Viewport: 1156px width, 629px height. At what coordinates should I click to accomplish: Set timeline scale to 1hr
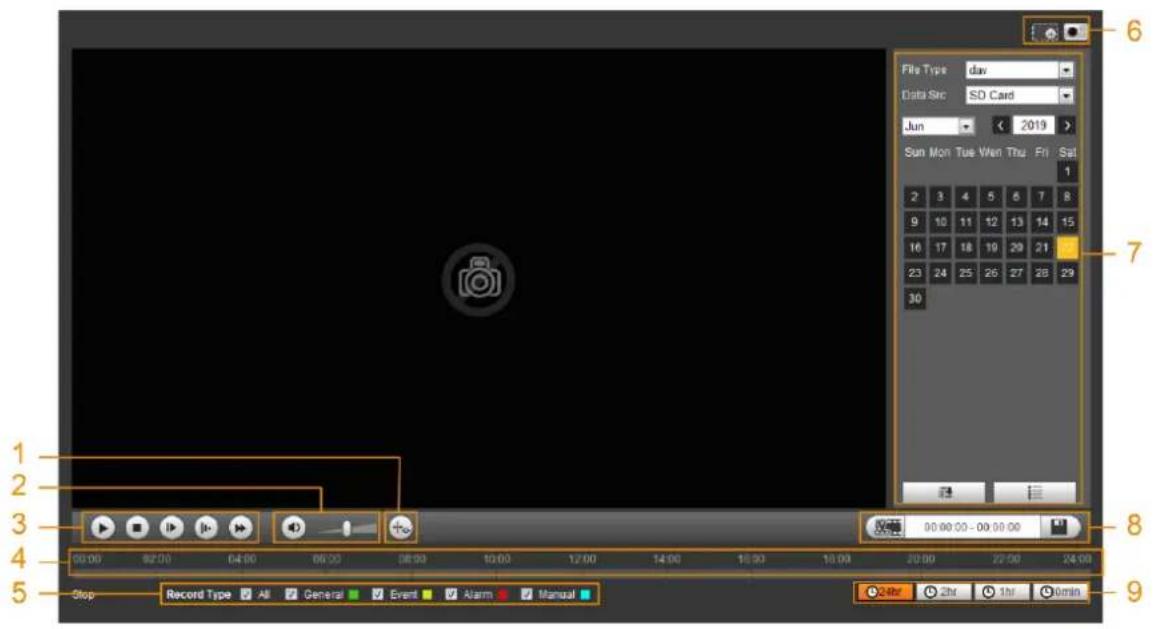point(1001,592)
